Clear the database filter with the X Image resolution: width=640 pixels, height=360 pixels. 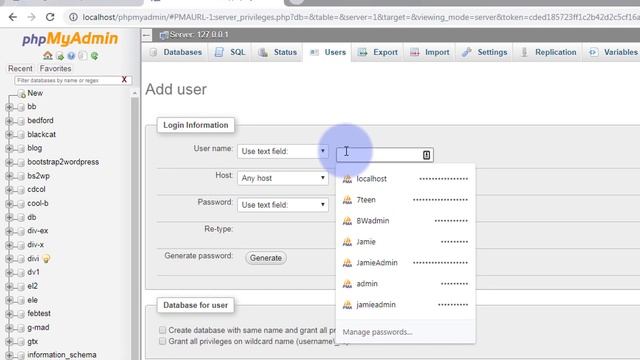pos(124,80)
